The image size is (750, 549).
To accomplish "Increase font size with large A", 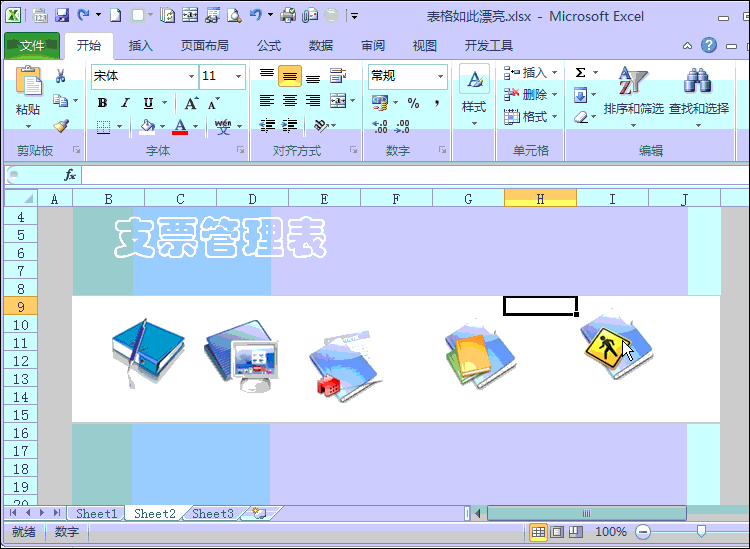I will (191, 103).
